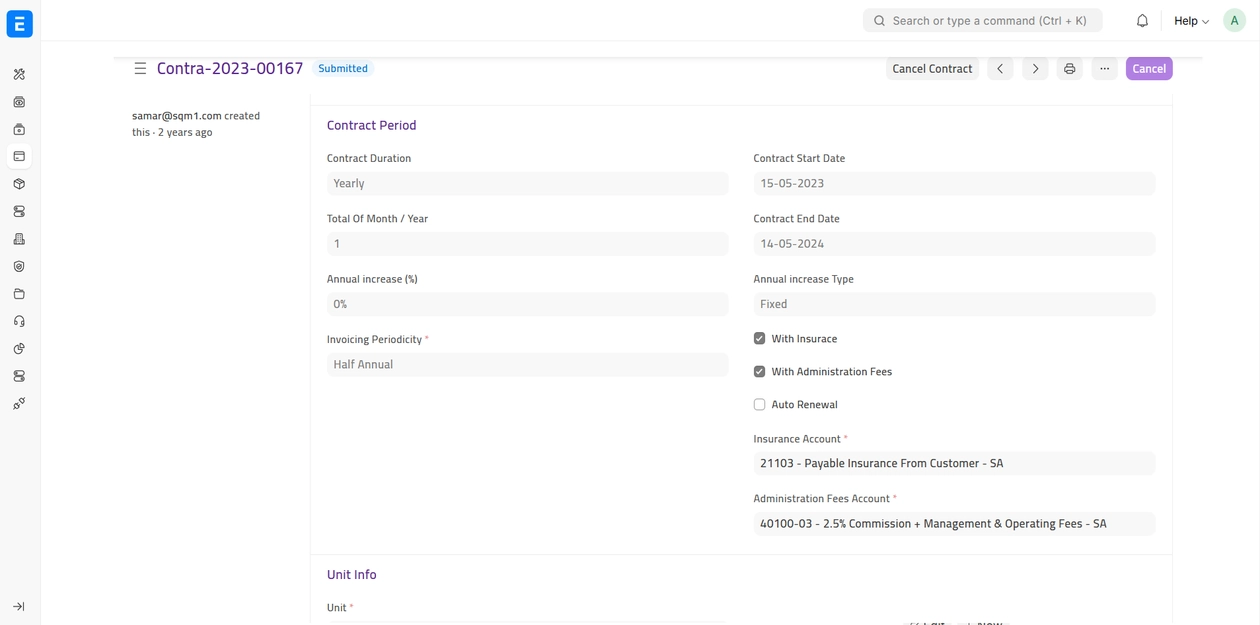Uncheck With Administration Fees checkbox
The width and height of the screenshot is (1260, 625).
click(759, 372)
